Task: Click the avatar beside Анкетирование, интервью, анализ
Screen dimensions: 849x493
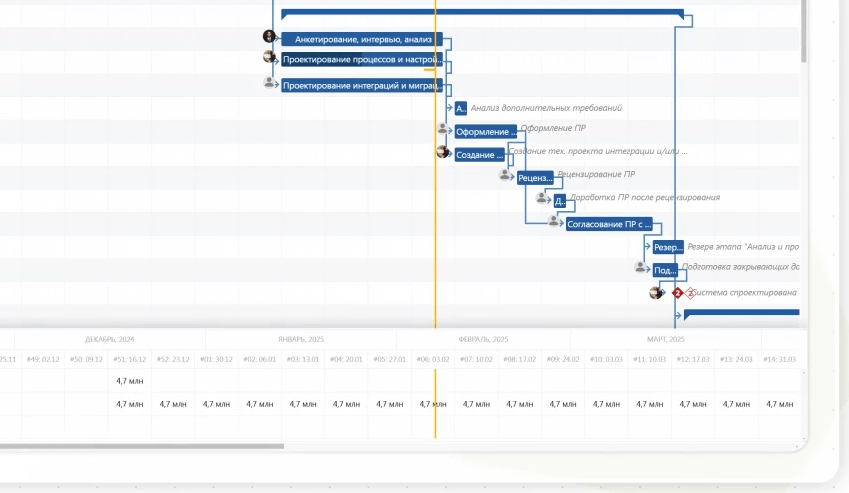Action: pyautogui.click(x=269, y=36)
